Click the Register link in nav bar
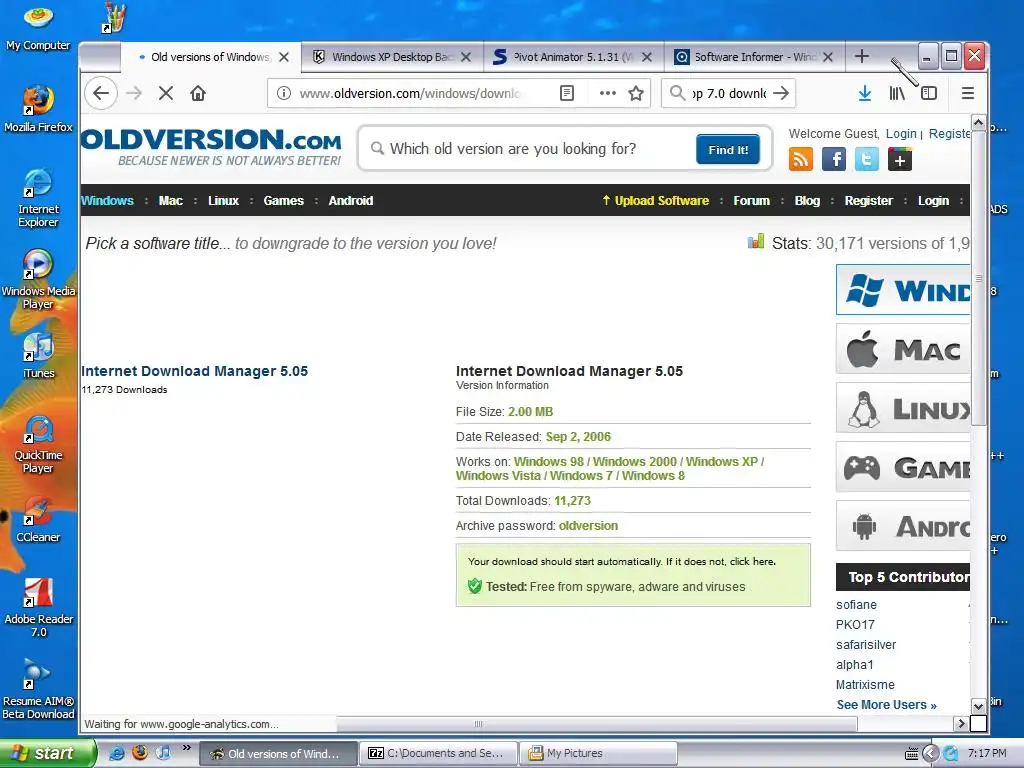 click(869, 200)
